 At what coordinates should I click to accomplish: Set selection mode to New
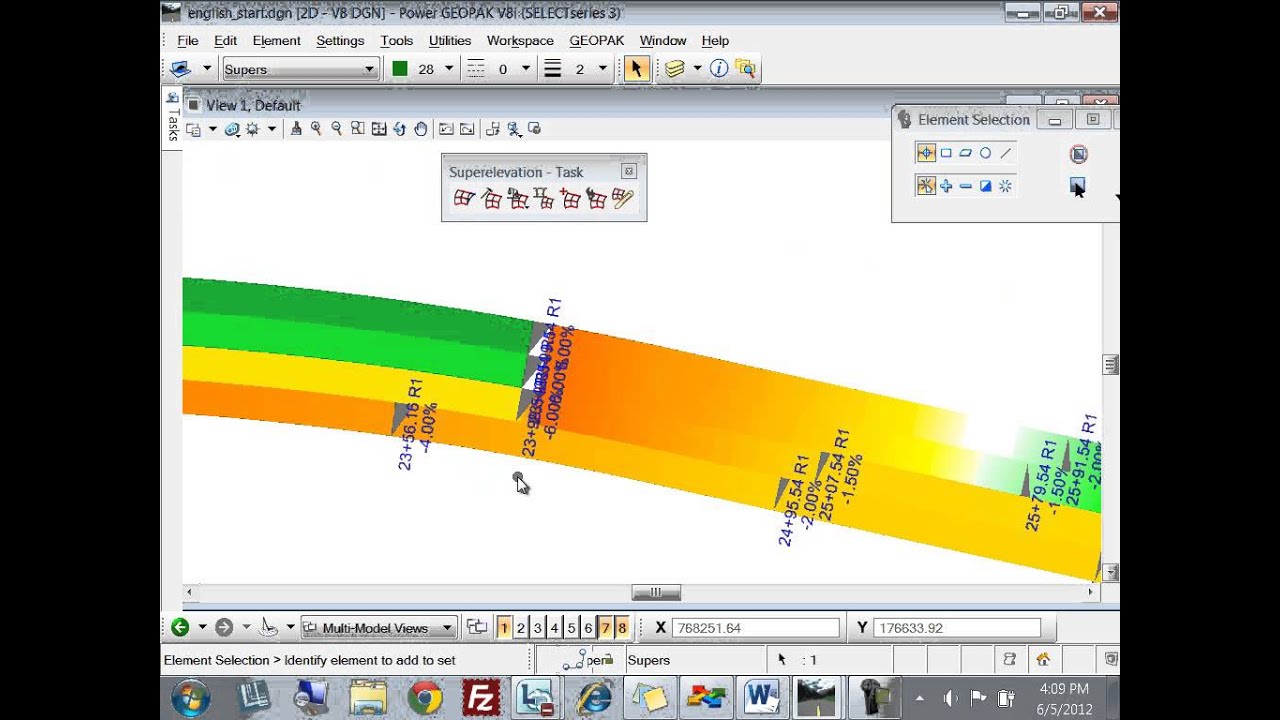(x=926, y=186)
